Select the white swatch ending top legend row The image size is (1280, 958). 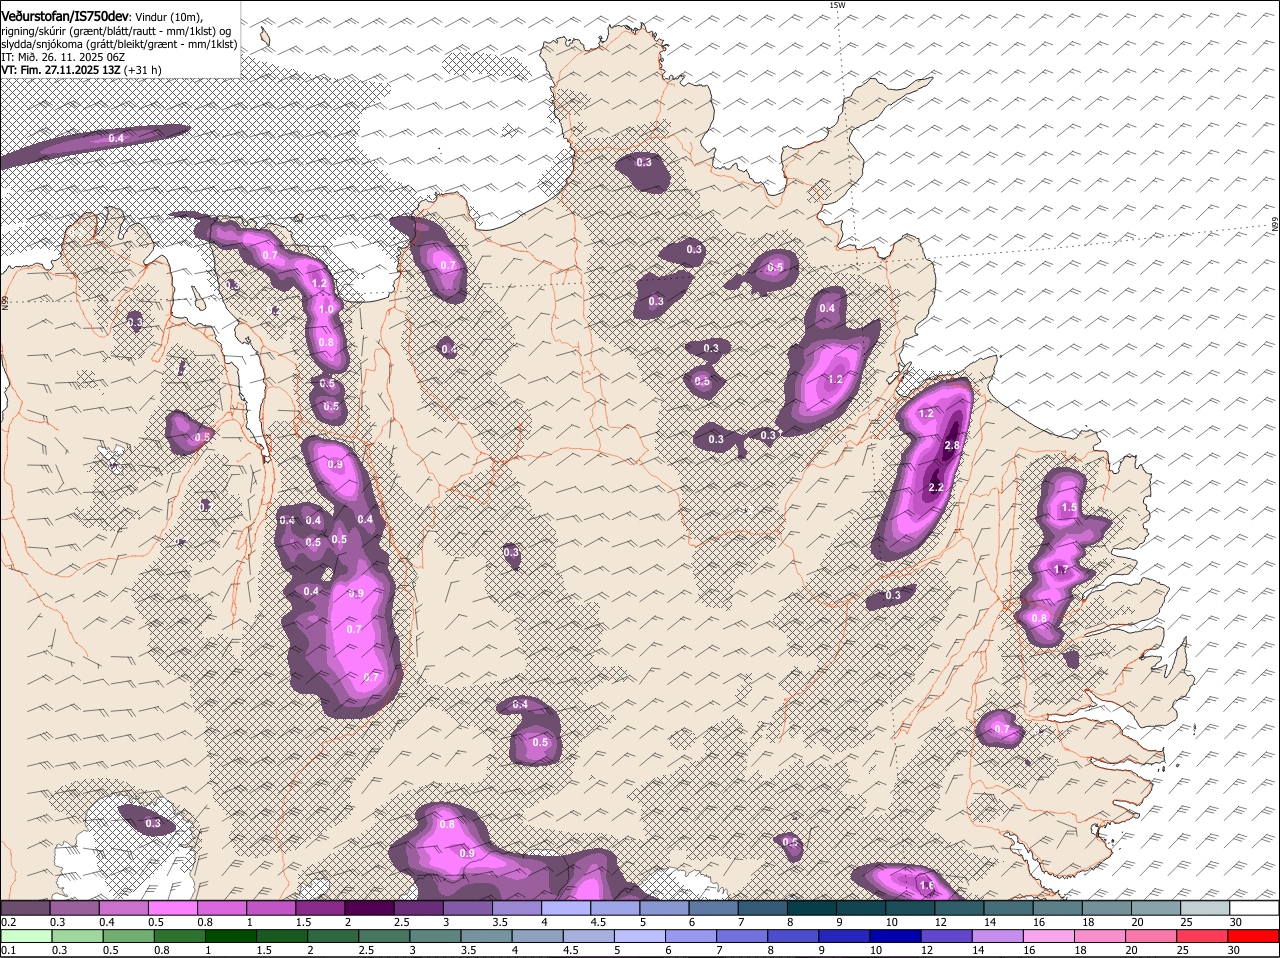(x=1254, y=908)
